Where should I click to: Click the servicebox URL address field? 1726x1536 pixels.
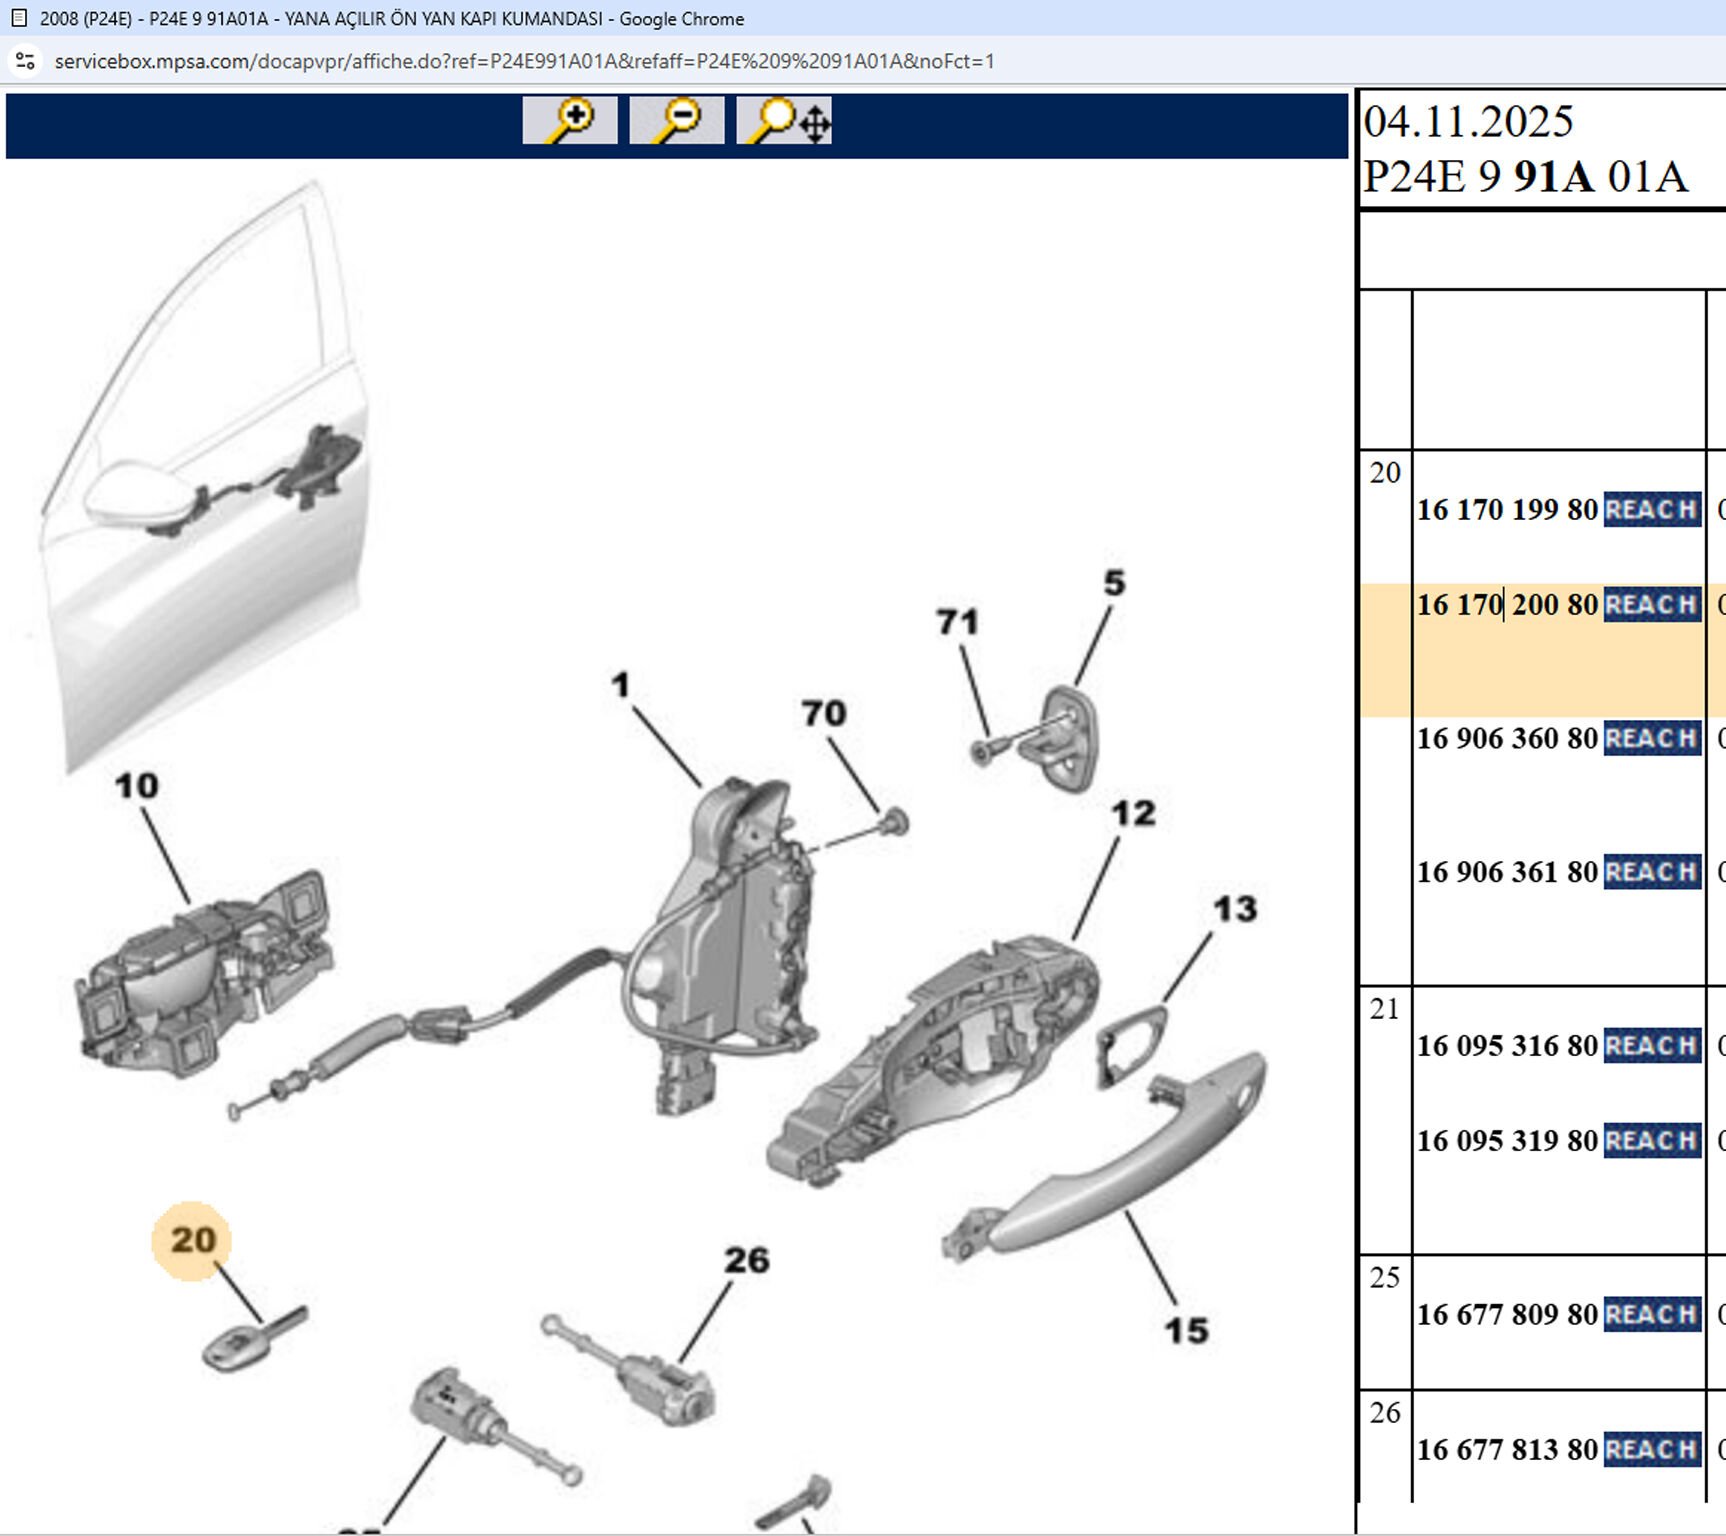click(524, 61)
